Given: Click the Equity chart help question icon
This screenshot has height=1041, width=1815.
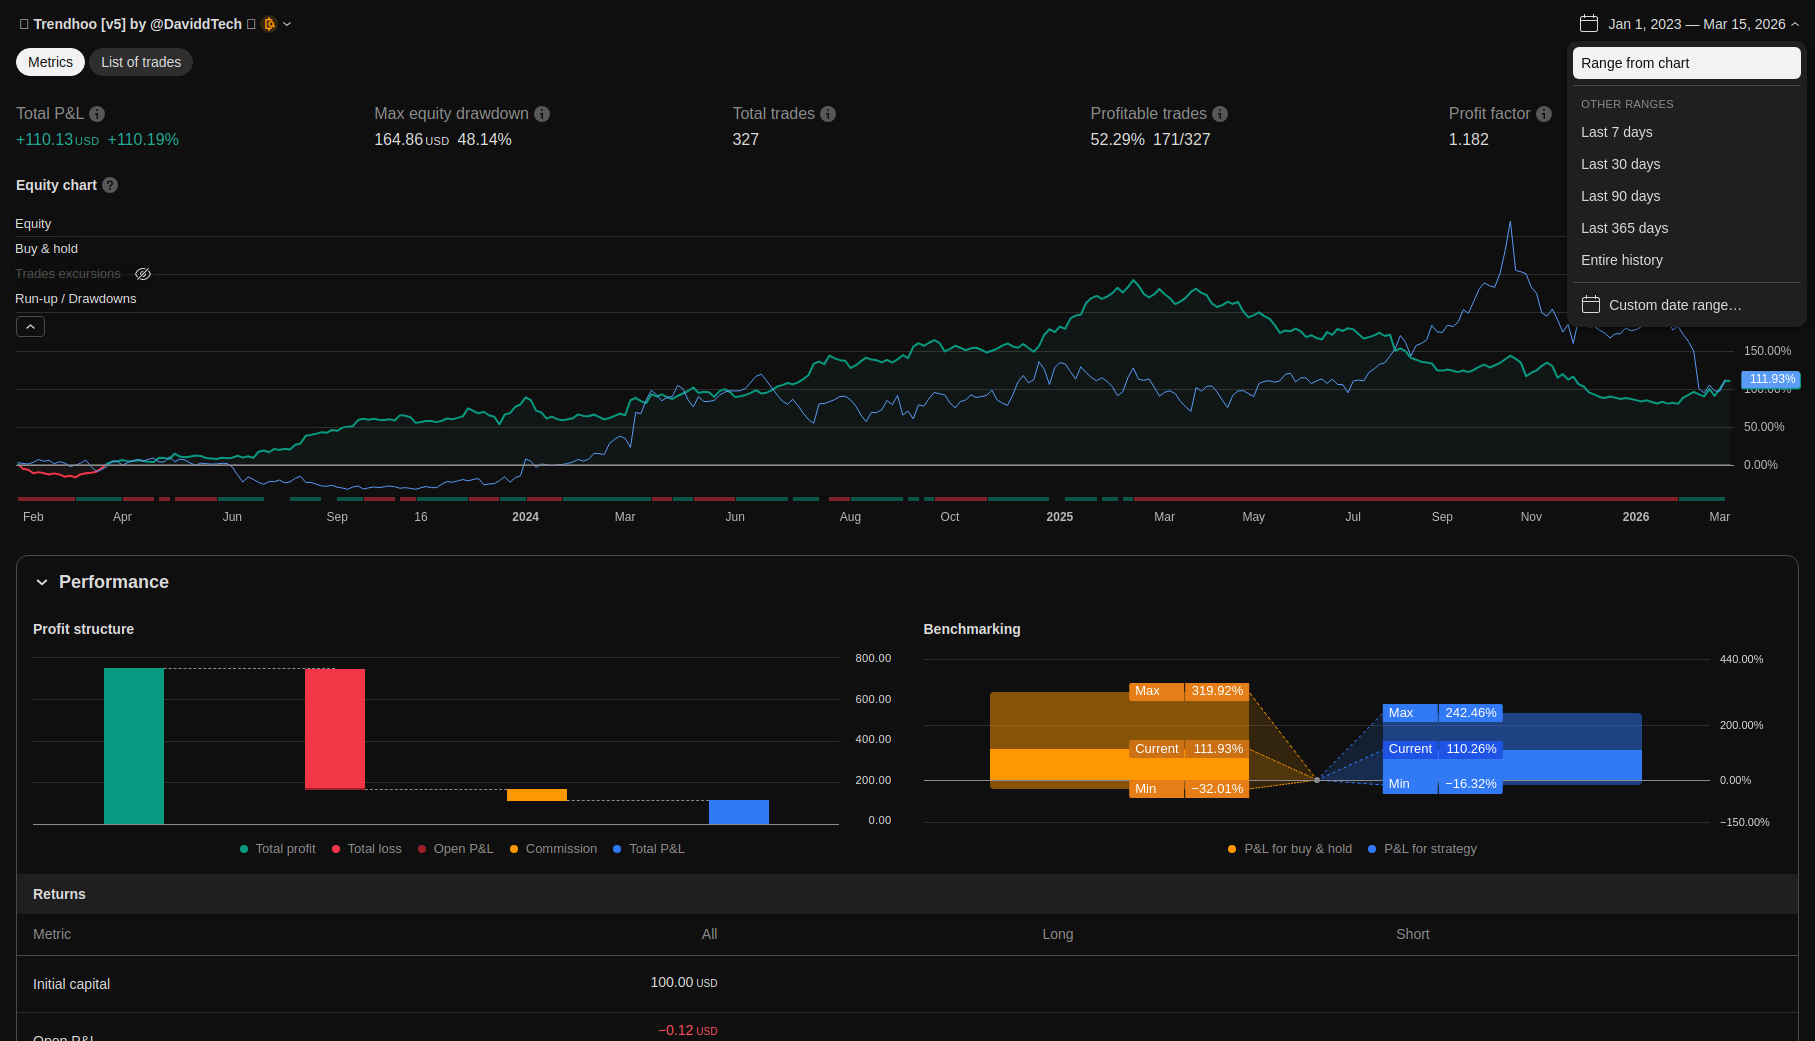Looking at the screenshot, I should tap(110, 185).
